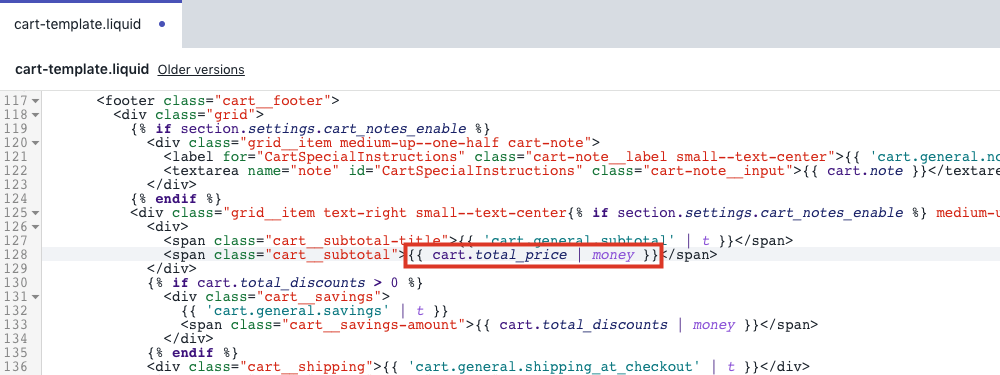Click line number 136 in gutter

click(15, 367)
